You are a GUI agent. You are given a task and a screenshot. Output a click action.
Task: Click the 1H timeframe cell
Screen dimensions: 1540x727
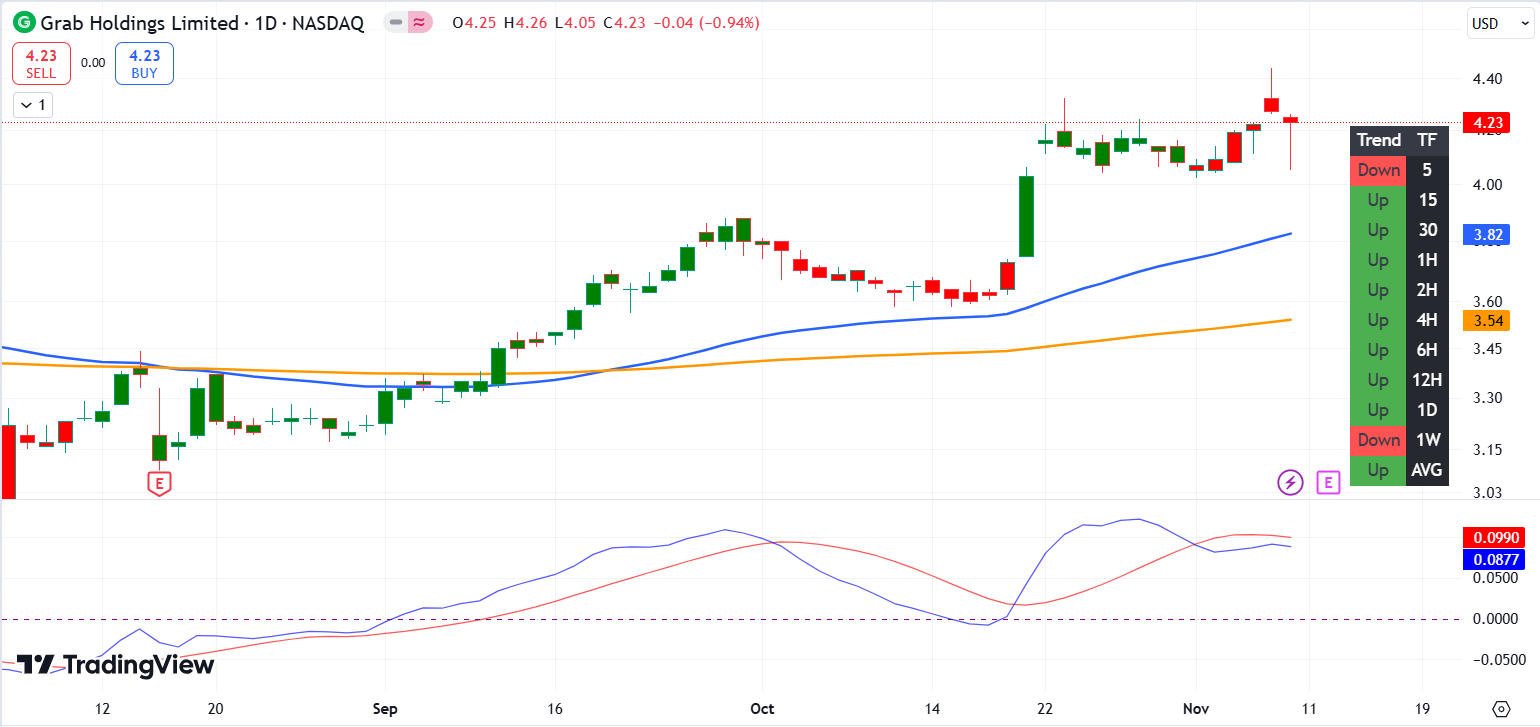click(x=1427, y=260)
